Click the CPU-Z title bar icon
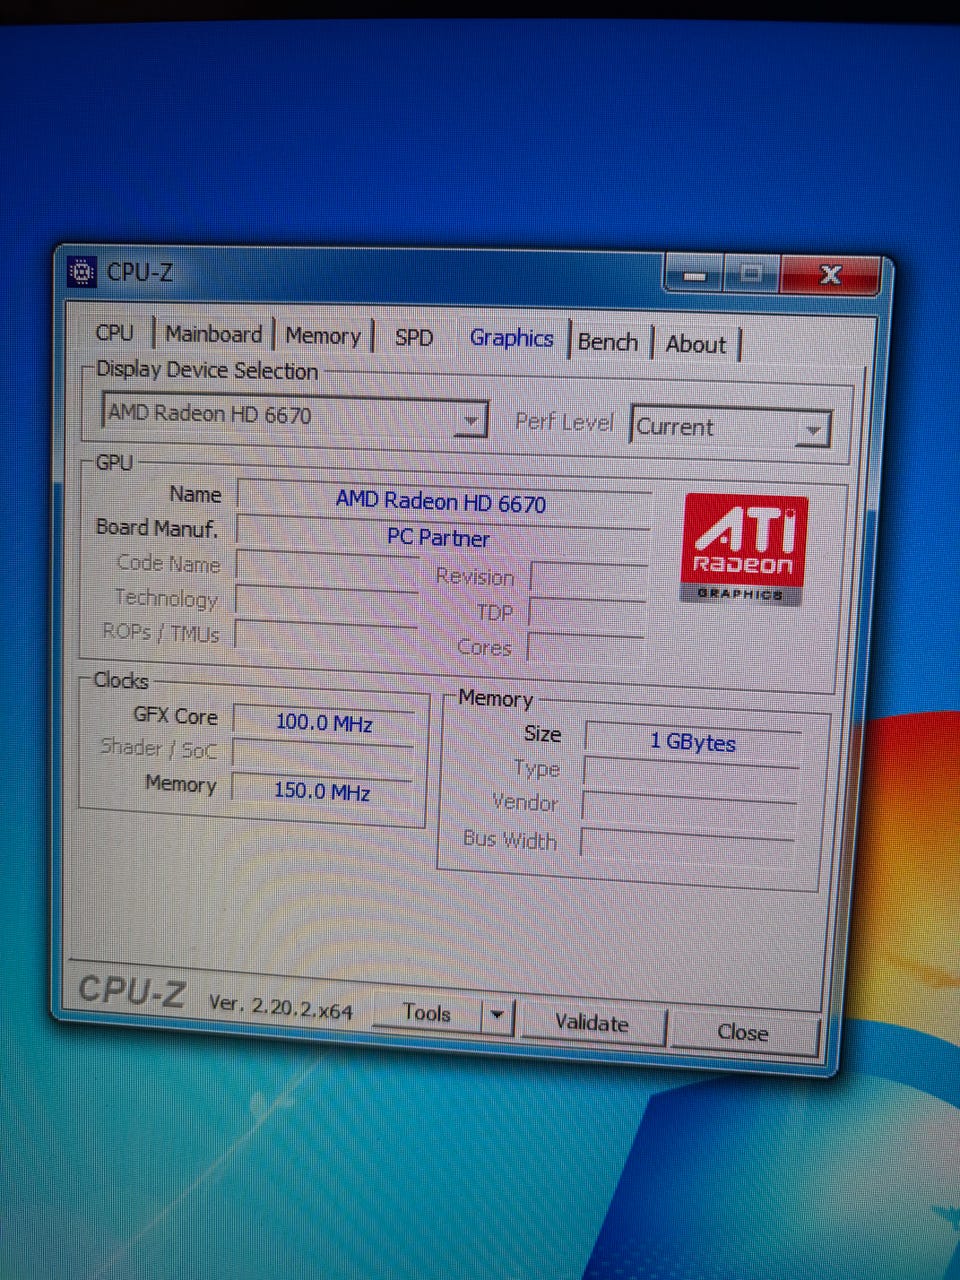Viewport: 960px width, 1280px height. [81, 272]
